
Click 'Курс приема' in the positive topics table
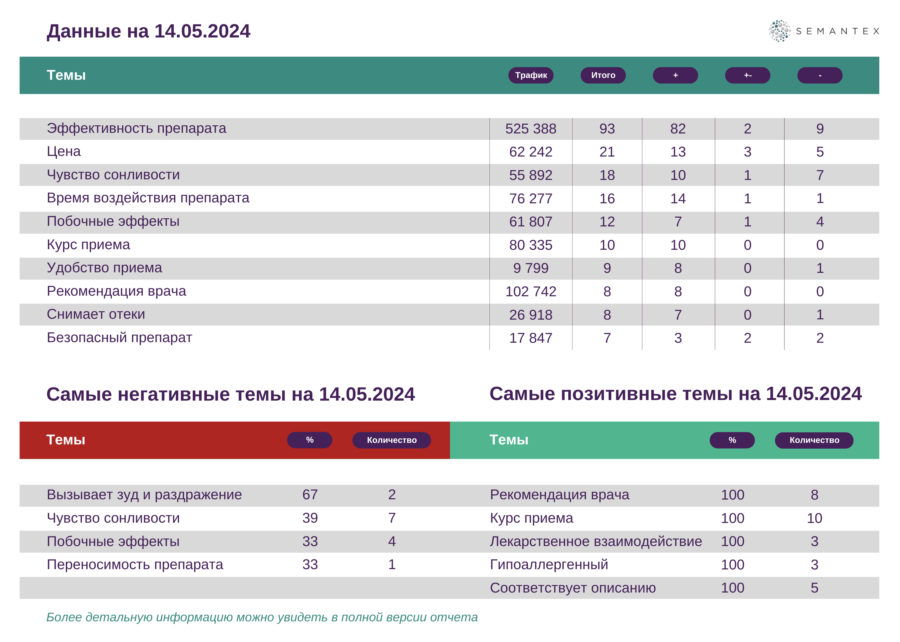pos(532,518)
